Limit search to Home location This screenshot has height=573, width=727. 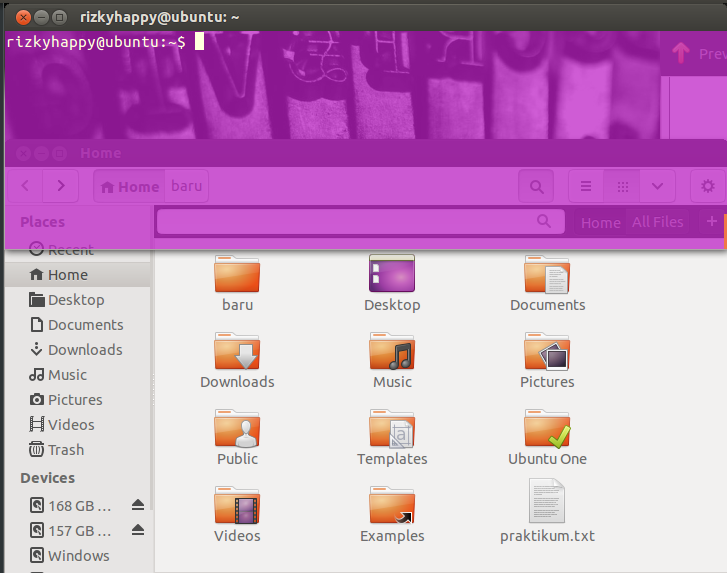(x=600, y=222)
